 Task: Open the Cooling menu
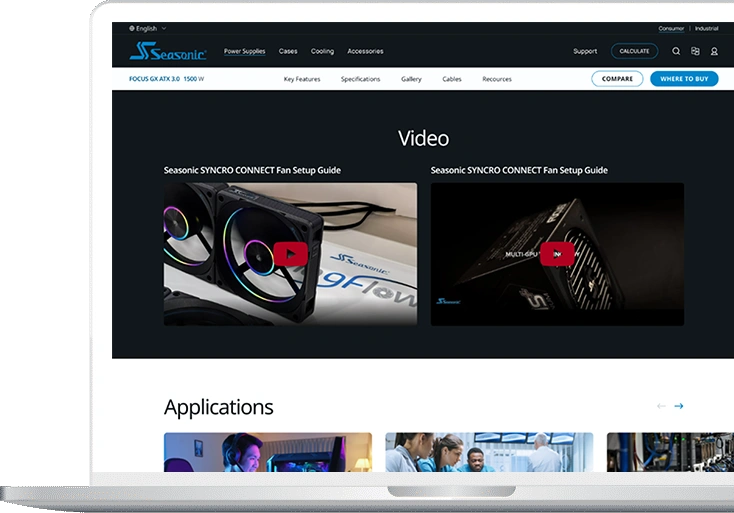[x=322, y=51]
